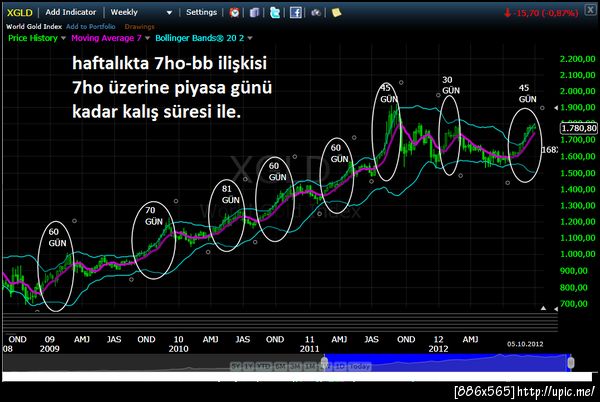Click the small up triangle above the time axis
Viewport: 600px width, 402px height.
point(543,308)
